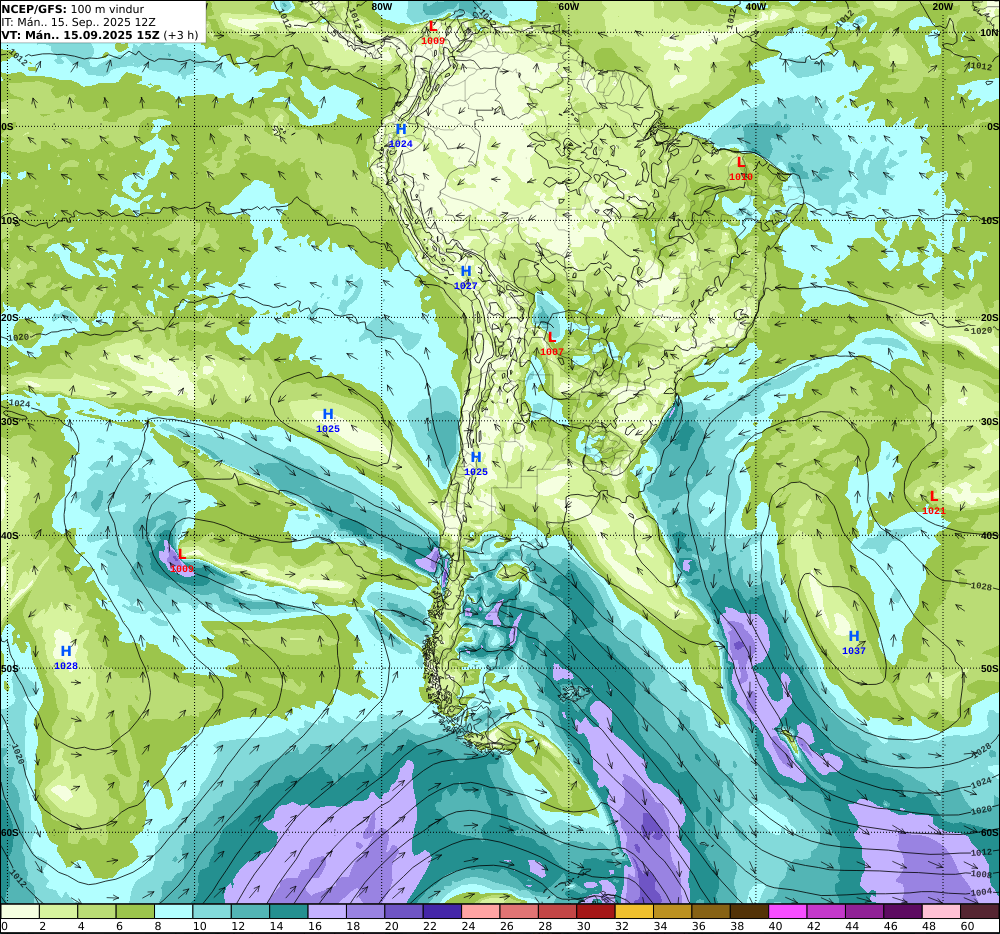Click the 6–8 olive green legend swatch

pyautogui.click(x=135, y=911)
